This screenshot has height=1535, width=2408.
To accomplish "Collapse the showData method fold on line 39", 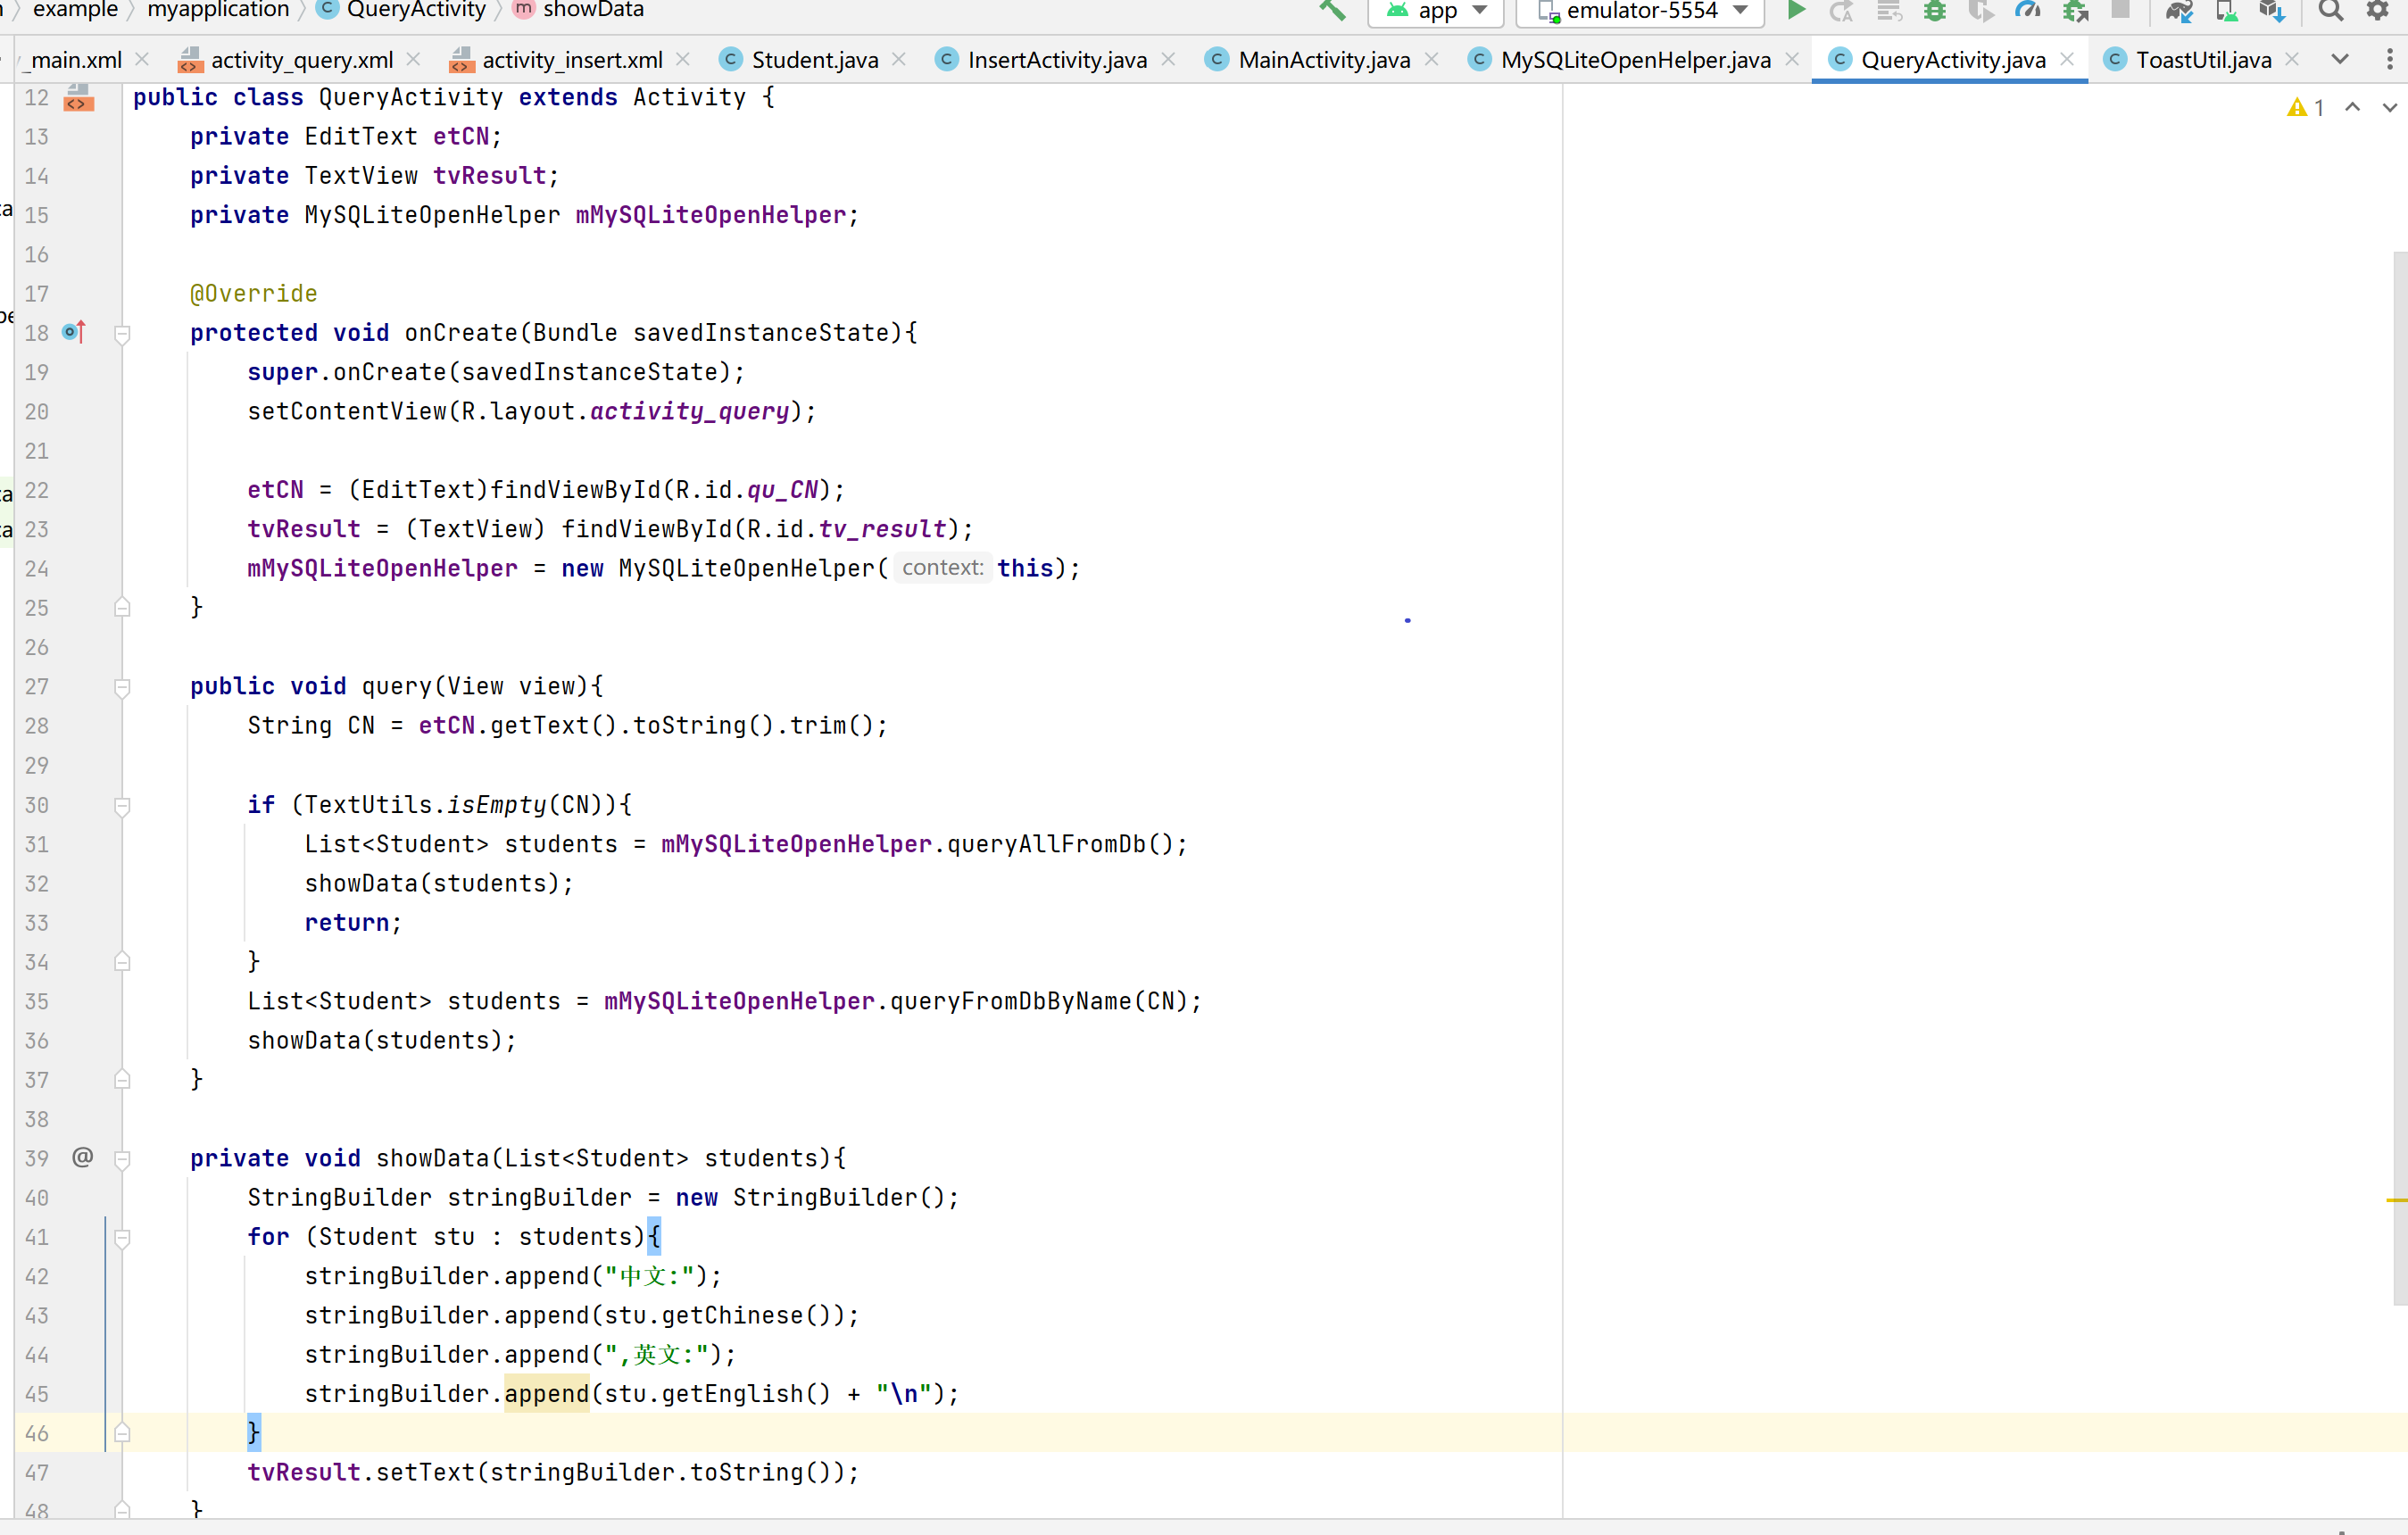I will coord(122,1159).
